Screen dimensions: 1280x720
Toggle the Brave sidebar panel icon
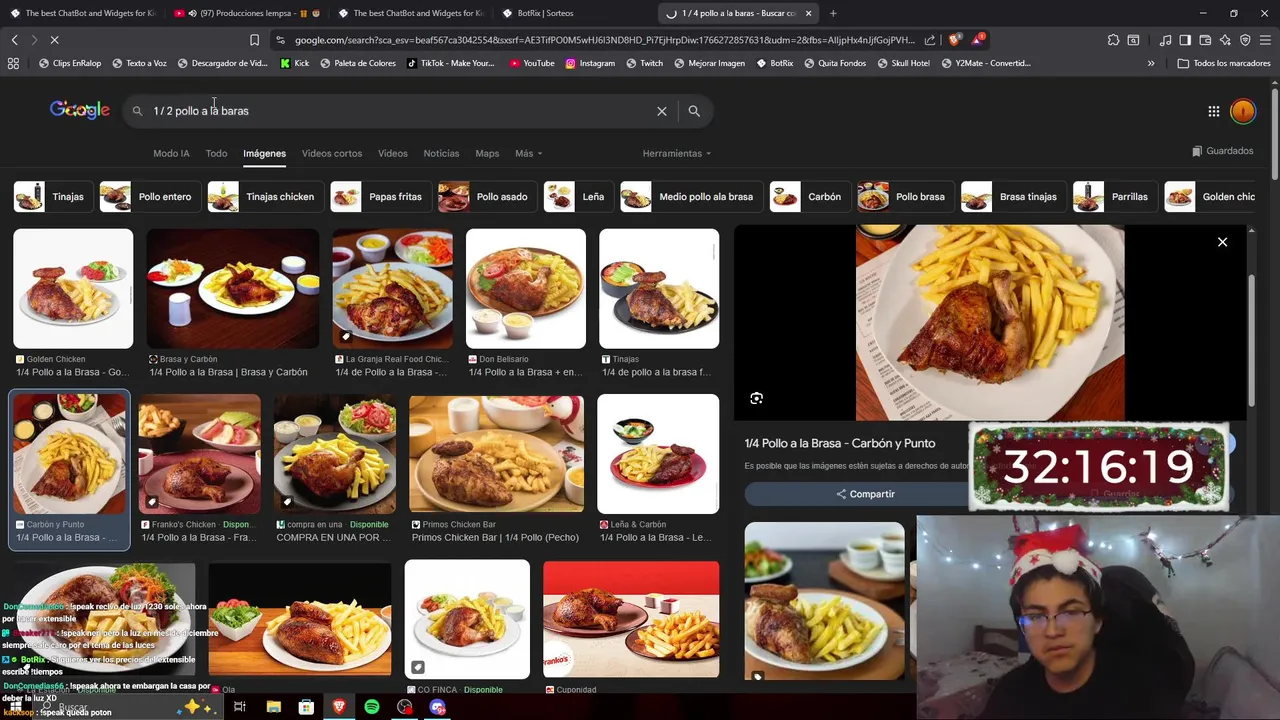coord(1185,40)
